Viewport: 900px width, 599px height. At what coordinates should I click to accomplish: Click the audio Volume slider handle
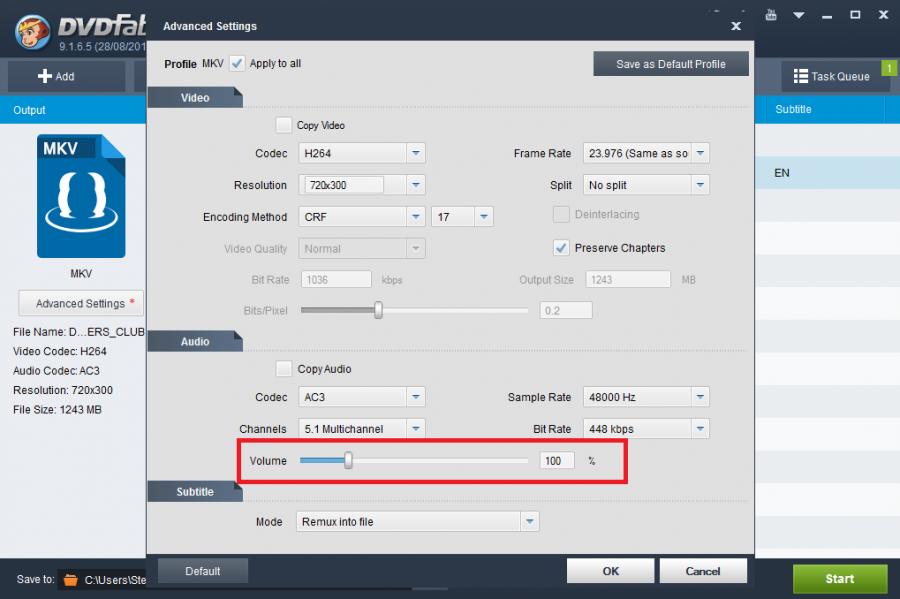coord(348,461)
